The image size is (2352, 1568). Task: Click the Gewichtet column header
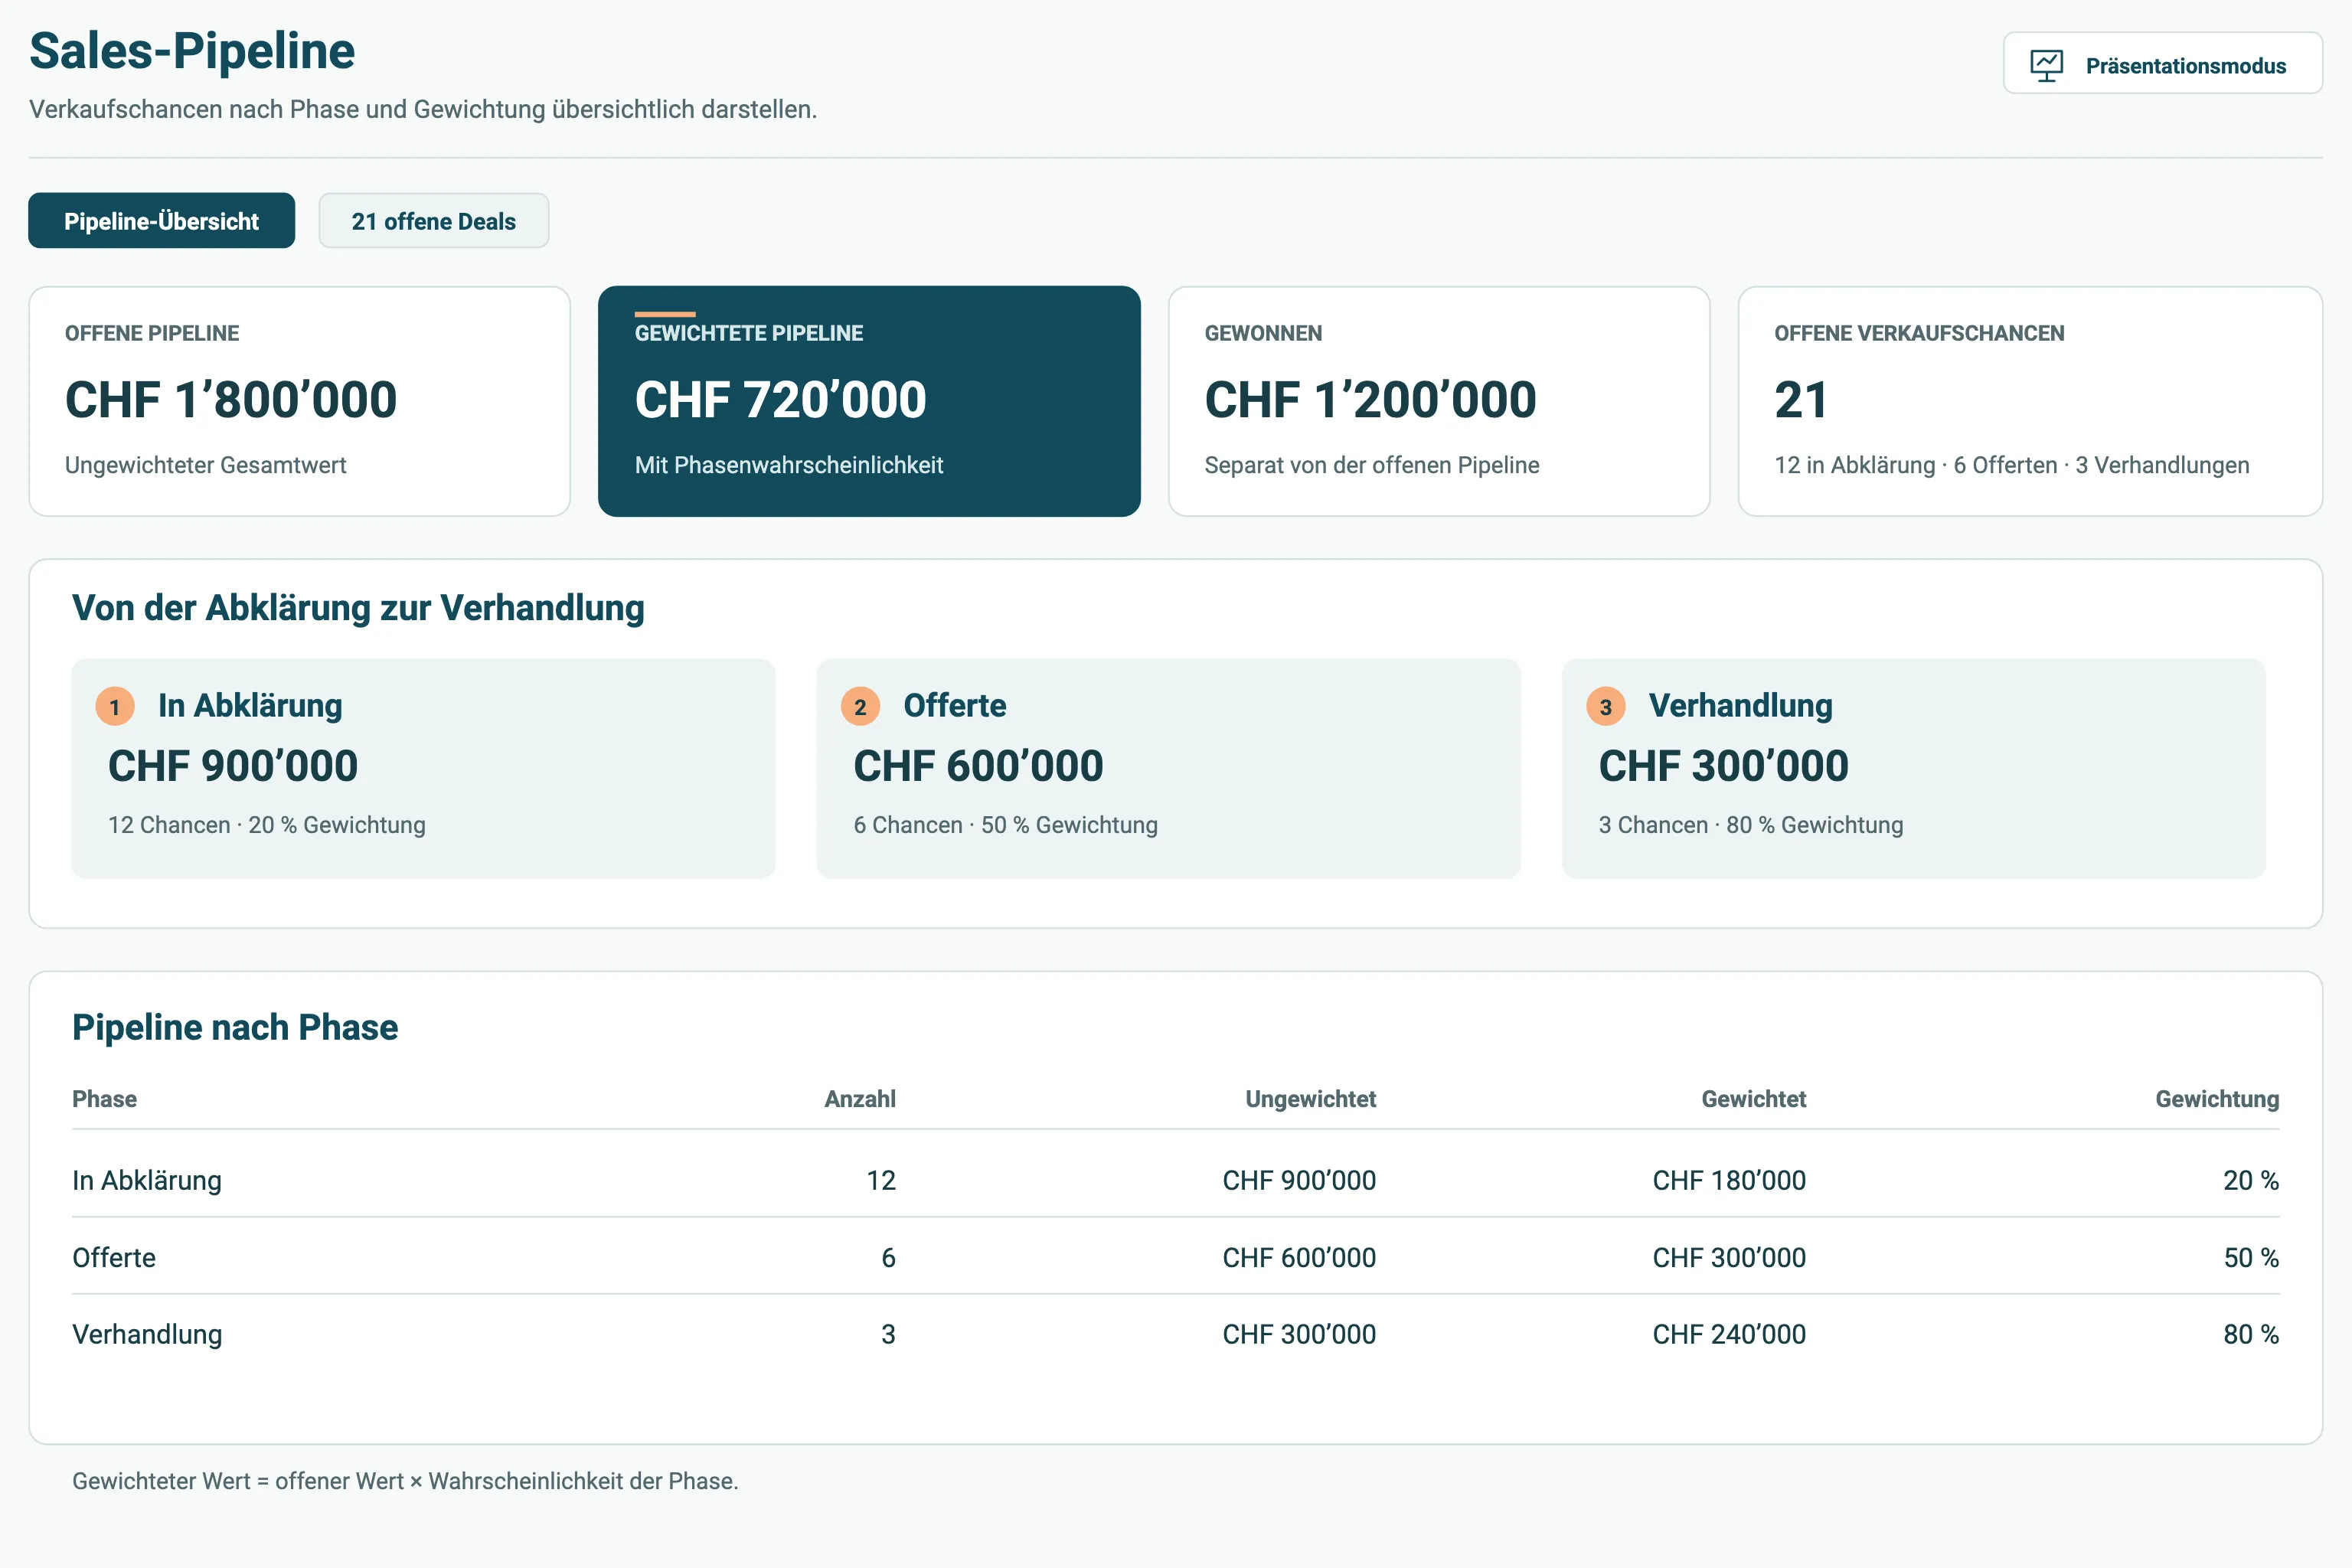(1754, 1099)
